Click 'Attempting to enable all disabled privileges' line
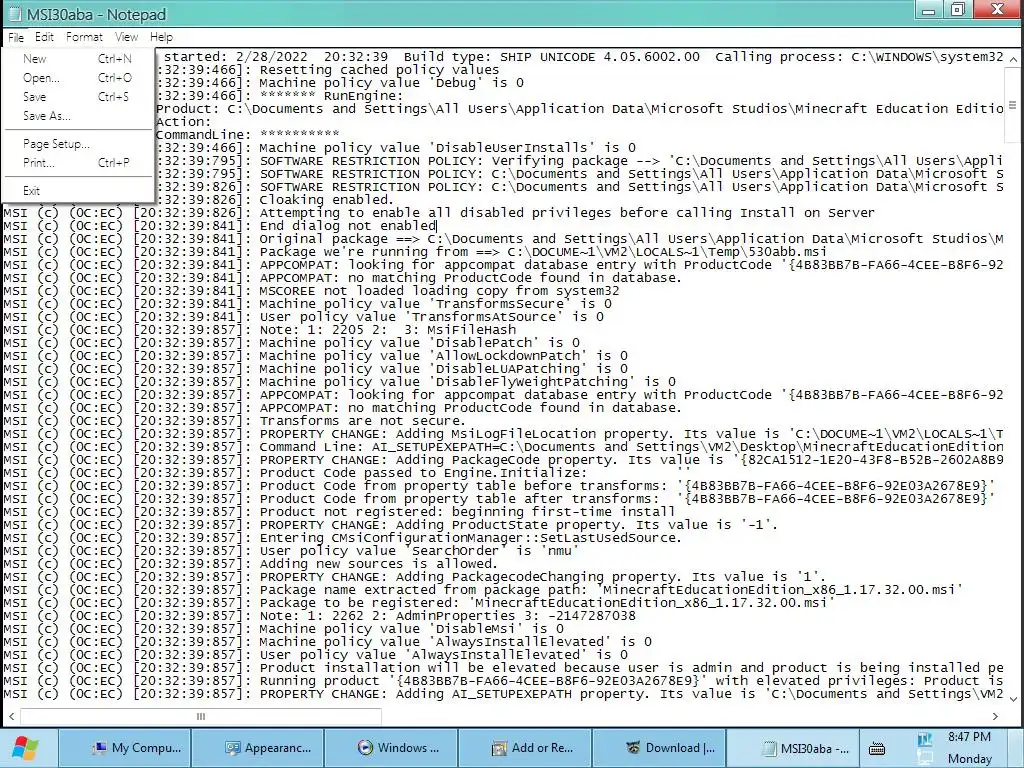1024x768 pixels. (567, 213)
